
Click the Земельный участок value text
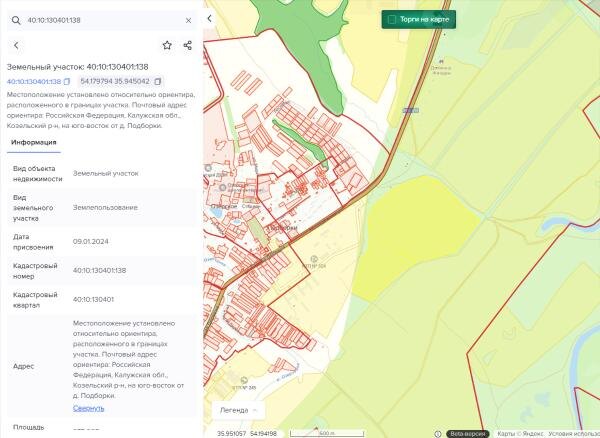(106, 173)
